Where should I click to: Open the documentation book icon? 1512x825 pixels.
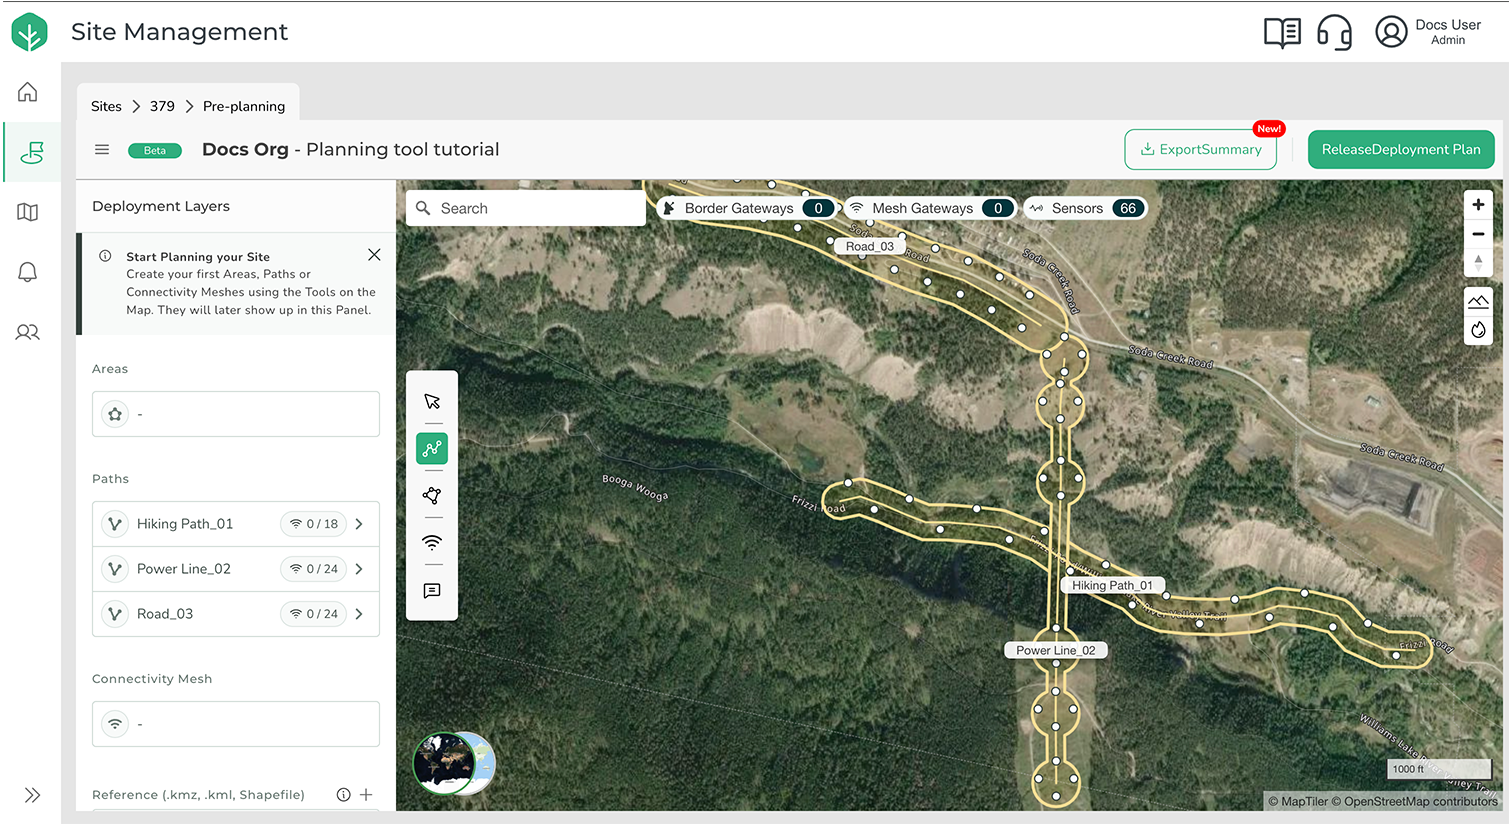pyautogui.click(x=1282, y=32)
